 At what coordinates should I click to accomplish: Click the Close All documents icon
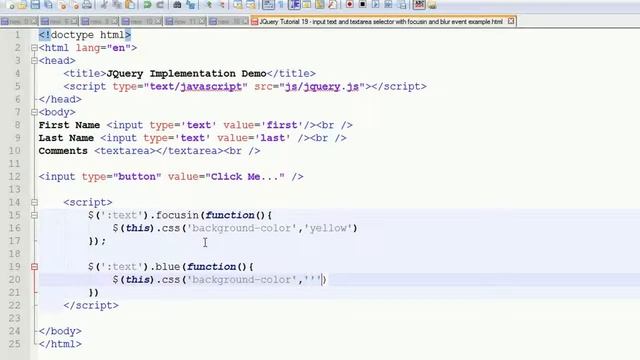tap(75, 5)
